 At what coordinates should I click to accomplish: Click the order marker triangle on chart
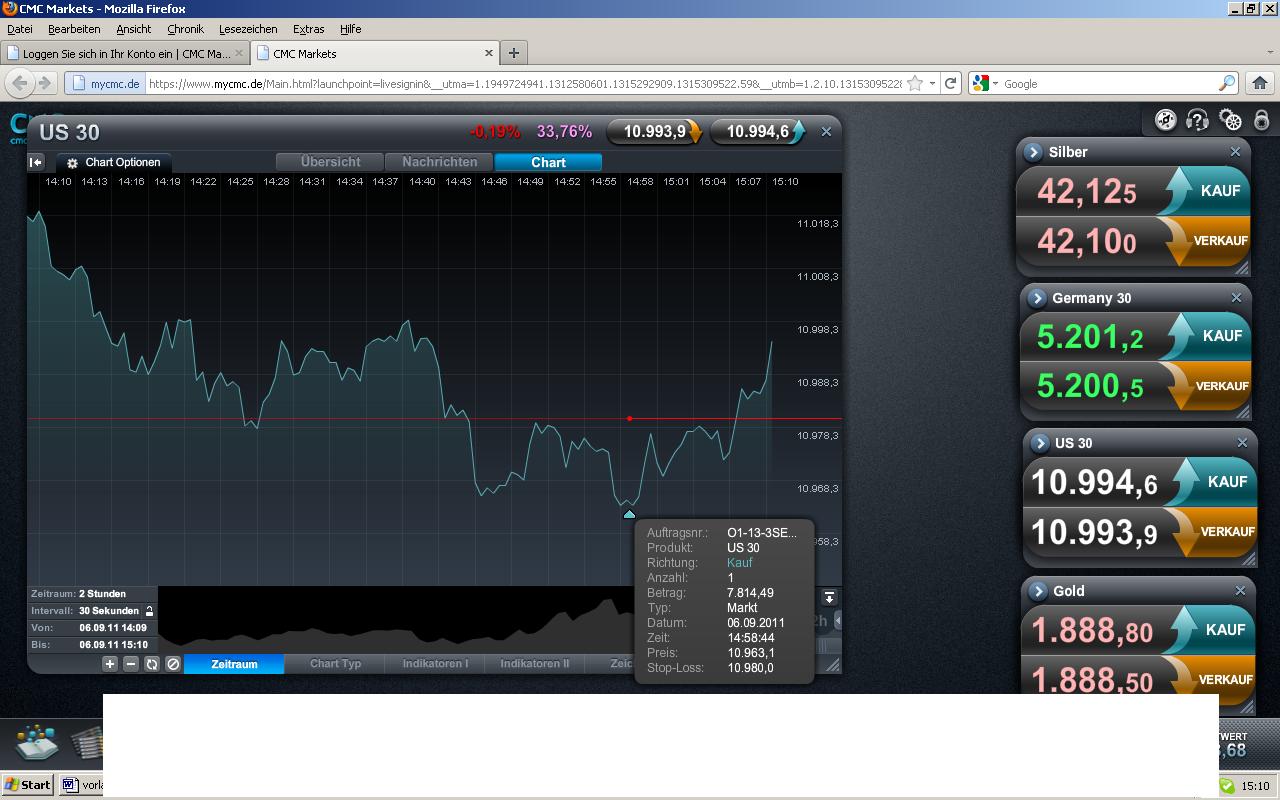coord(629,514)
